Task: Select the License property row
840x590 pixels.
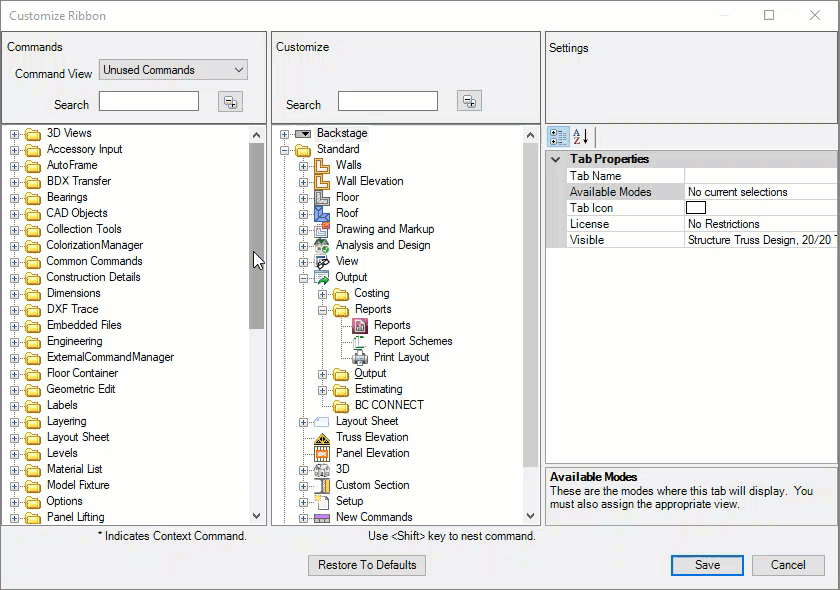Action: pos(702,224)
